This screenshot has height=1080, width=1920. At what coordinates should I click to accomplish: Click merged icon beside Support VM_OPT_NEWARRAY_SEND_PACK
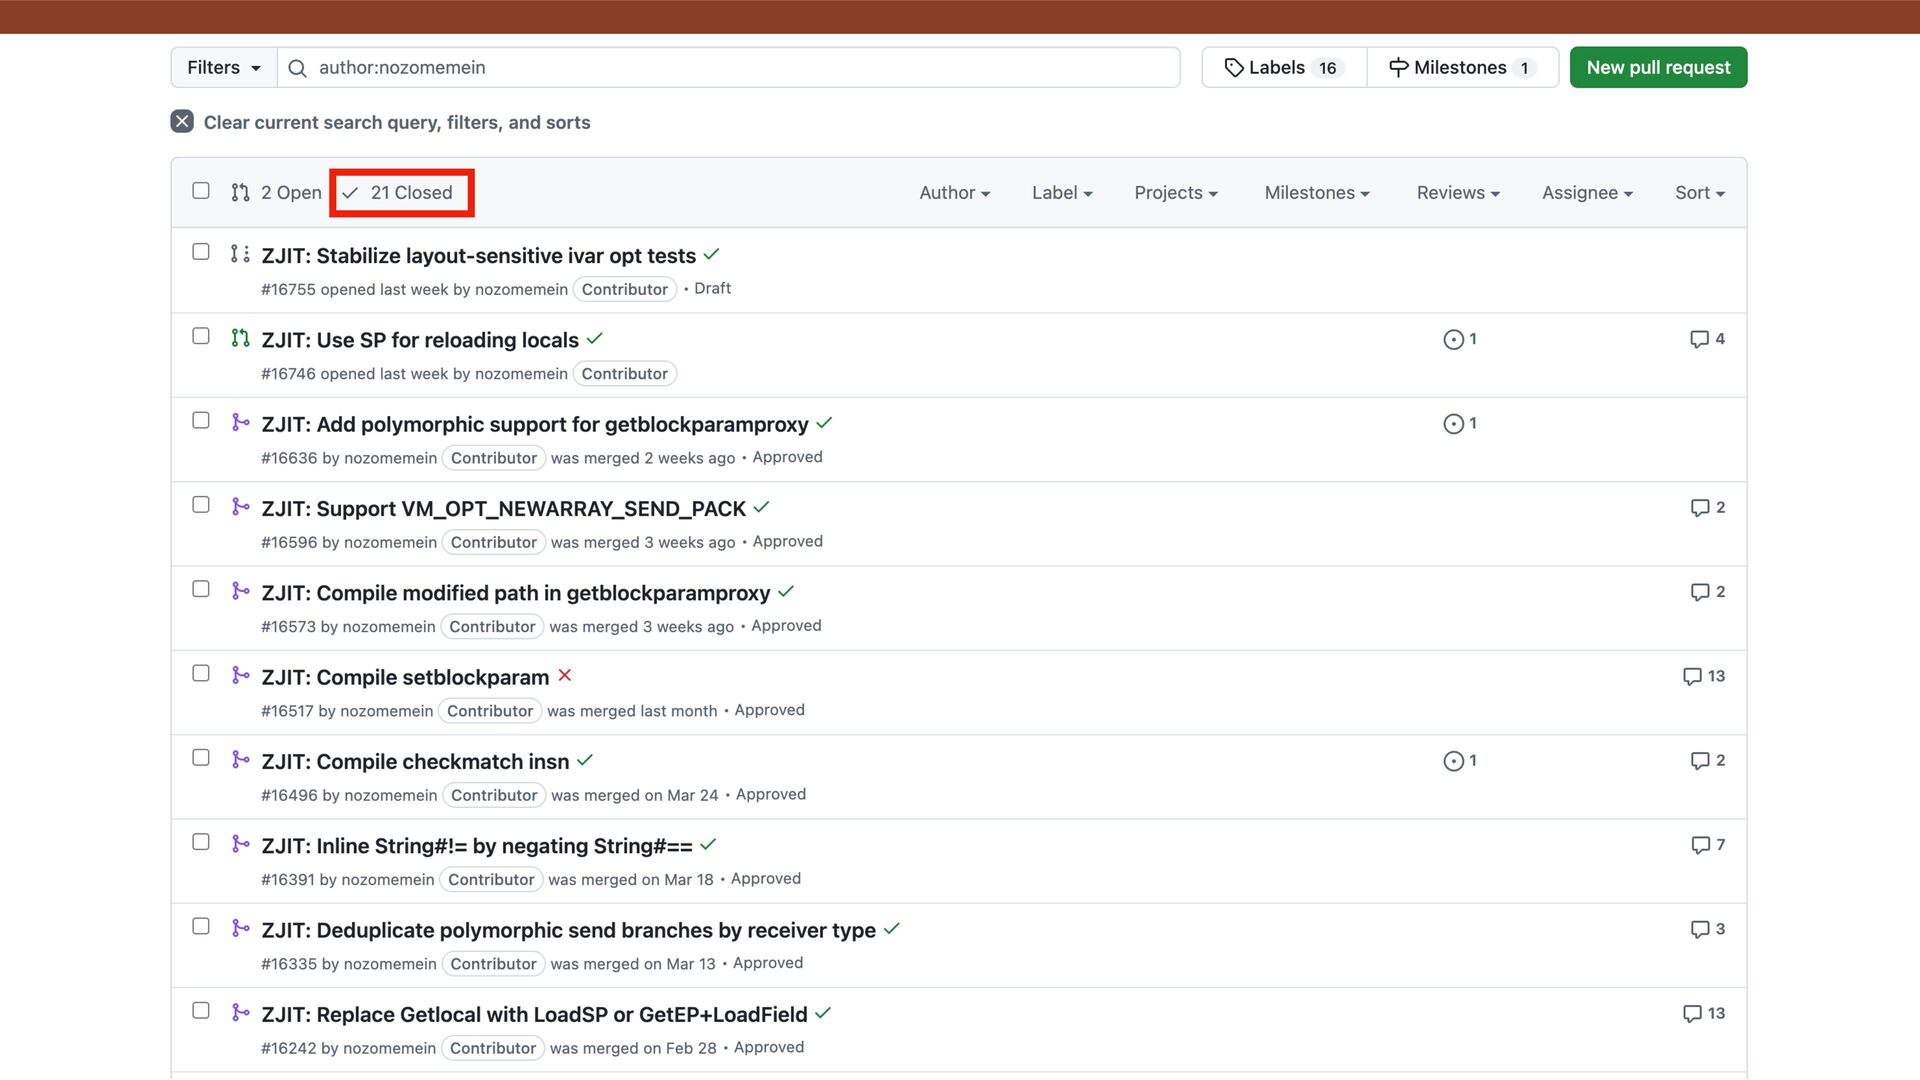coord(240,507)
